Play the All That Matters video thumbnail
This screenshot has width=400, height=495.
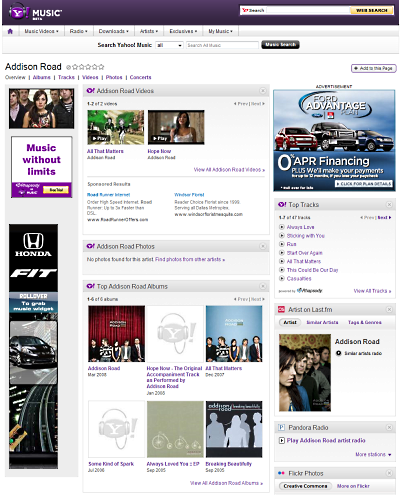click(116, 127)
